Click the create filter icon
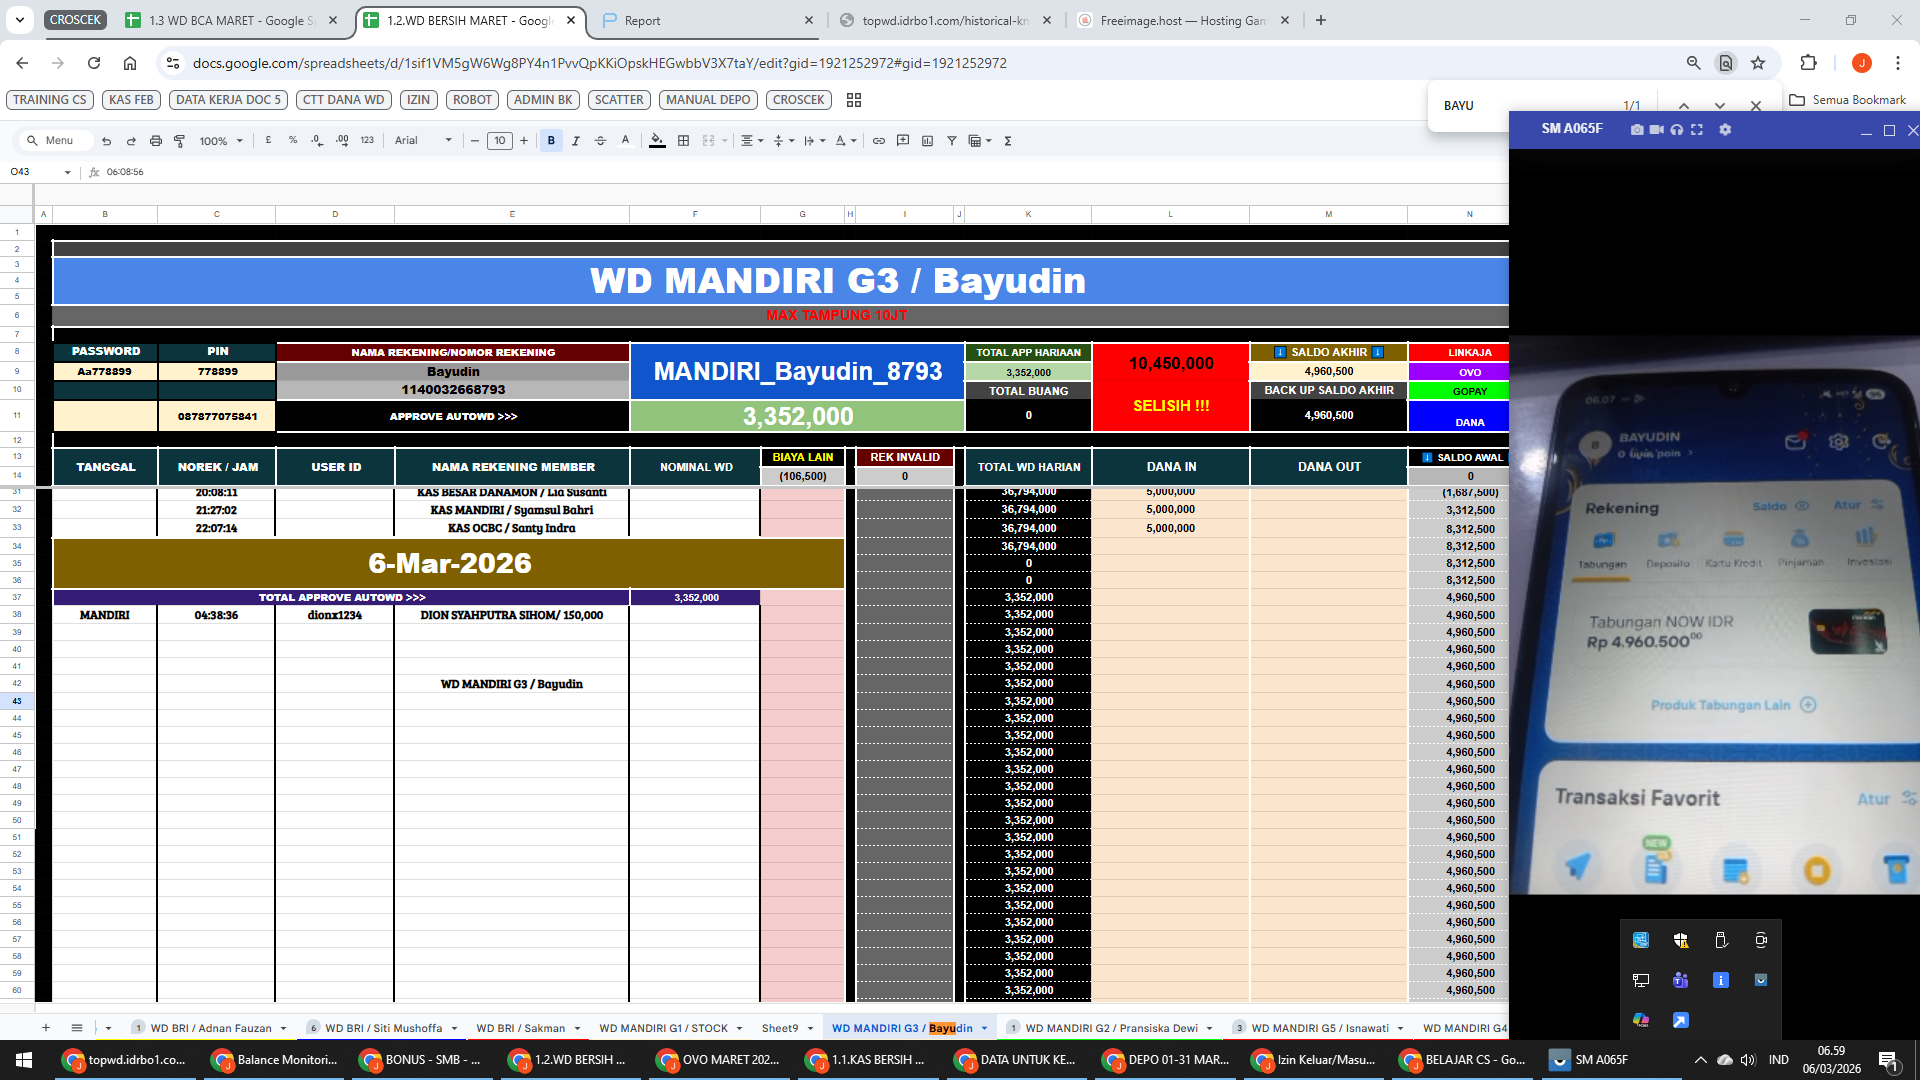The height and width of the screenshot is (1080, 1920). [951, 141]
